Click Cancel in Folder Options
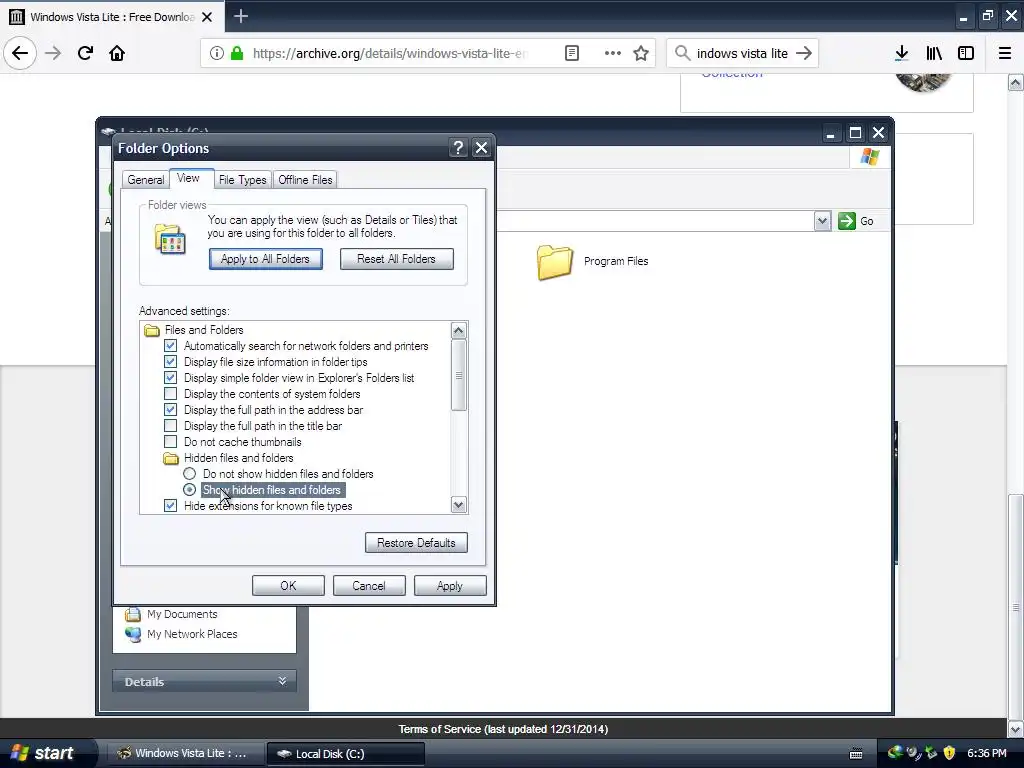1024x768 pixels. (x=369, y=586)
